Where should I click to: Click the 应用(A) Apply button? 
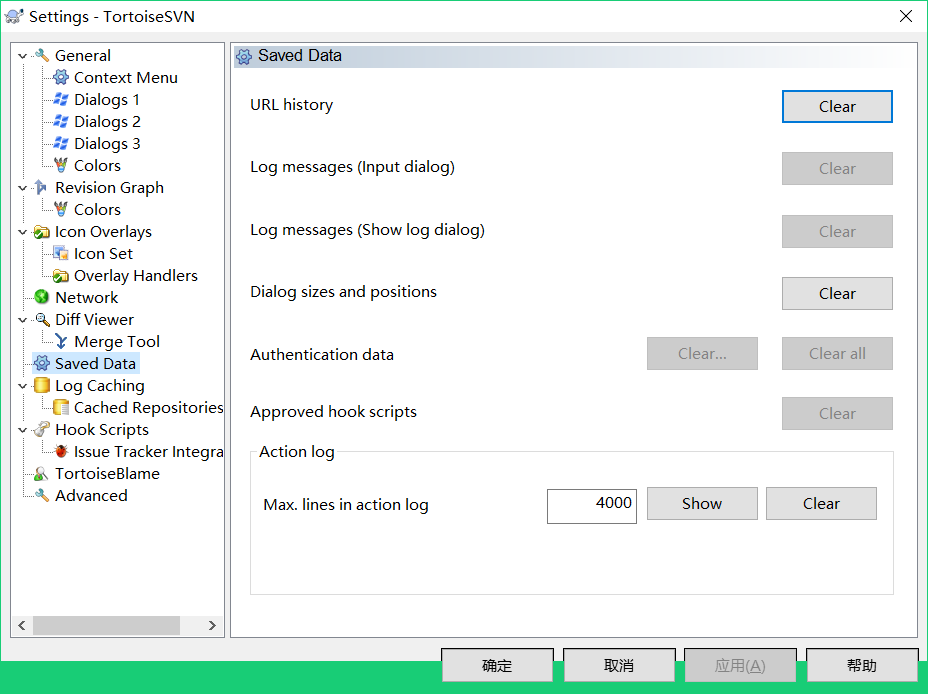pos(740,665)
